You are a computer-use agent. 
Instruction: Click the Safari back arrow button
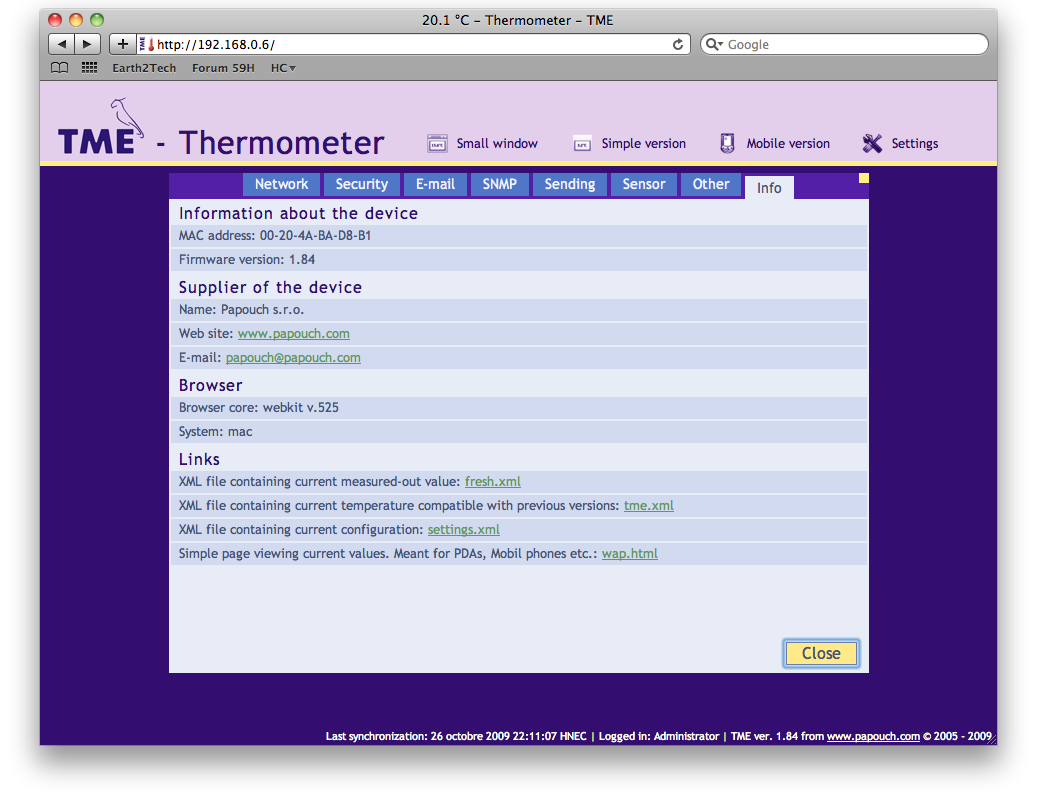pyautogui.click(x=62, y=44)
